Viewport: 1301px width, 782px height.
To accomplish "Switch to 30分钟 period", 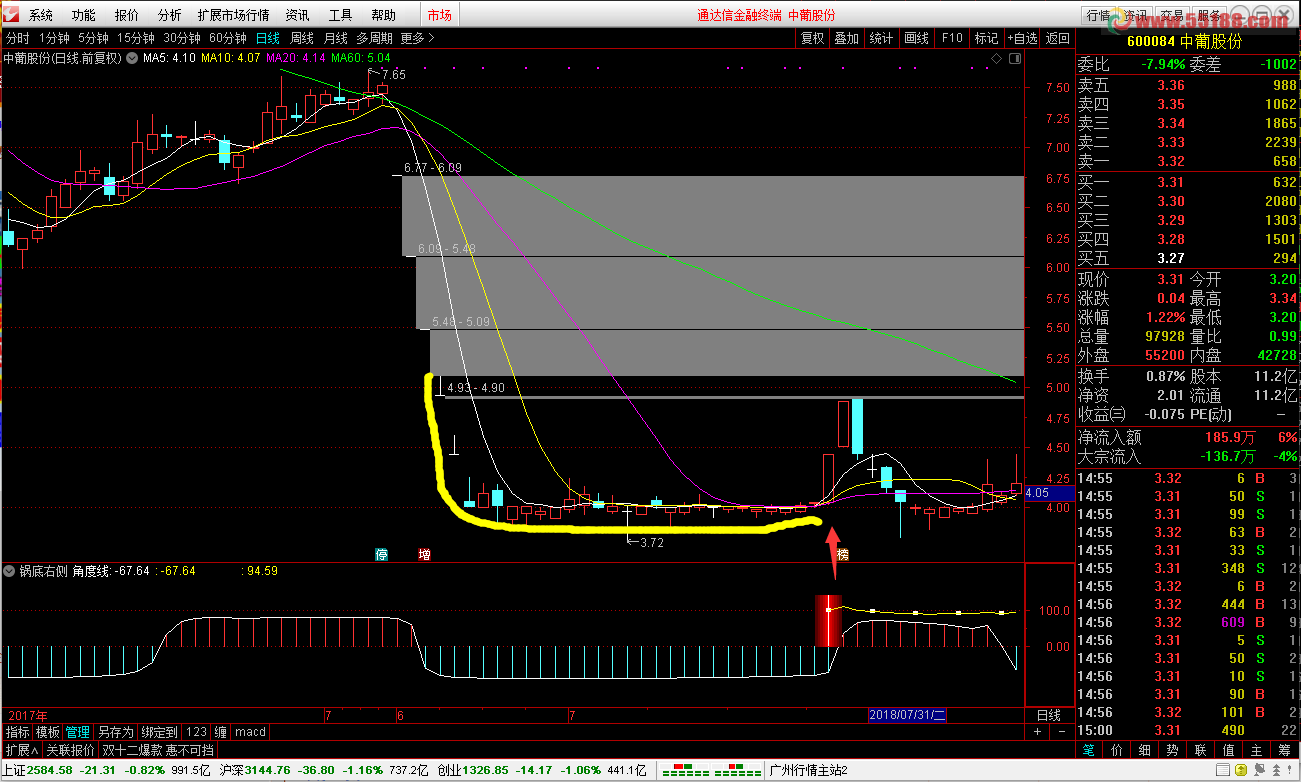I will (183, 38).
